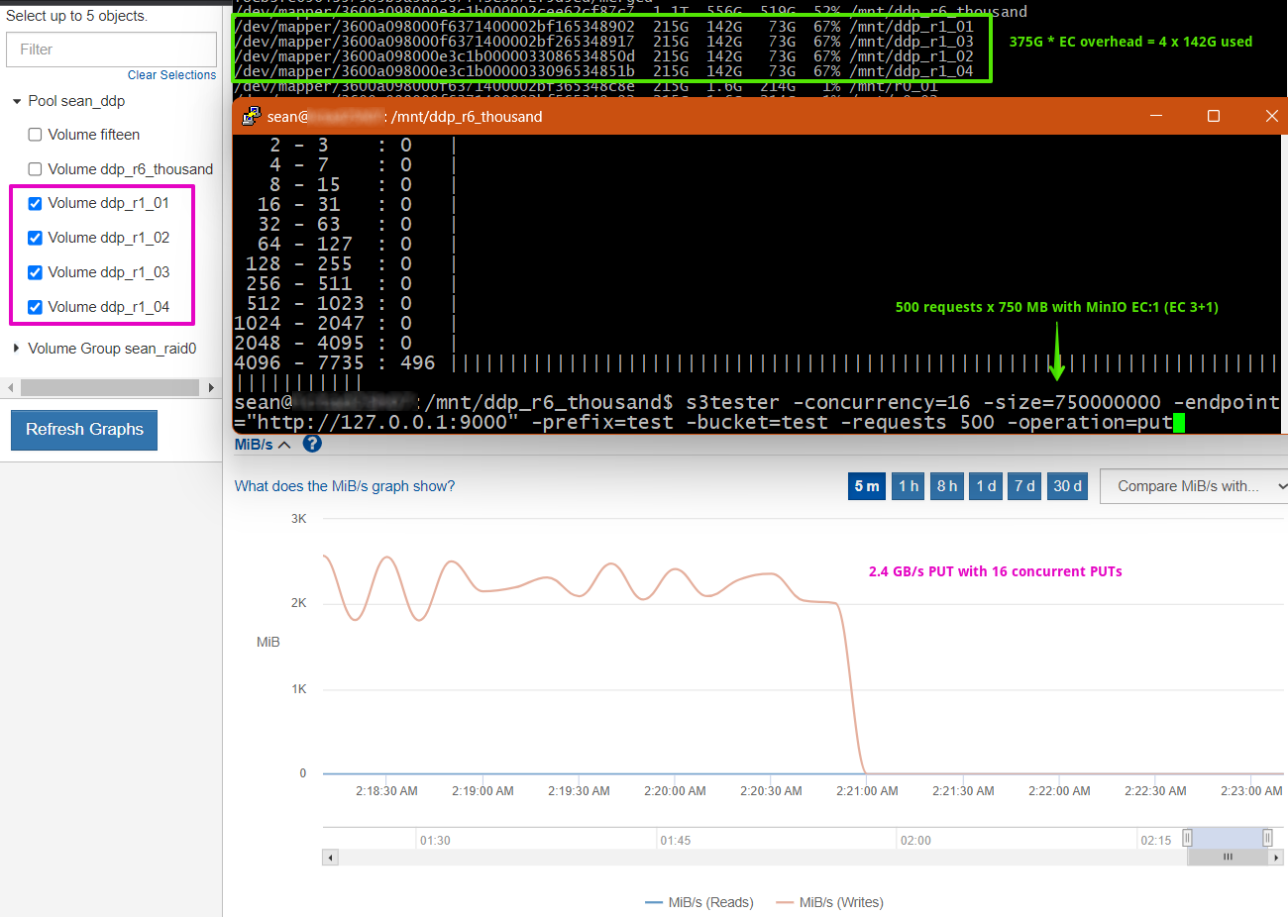Uncheck Volume ddp_r1_02
This screenshot has height=917, width=1288.
(35, 238)
